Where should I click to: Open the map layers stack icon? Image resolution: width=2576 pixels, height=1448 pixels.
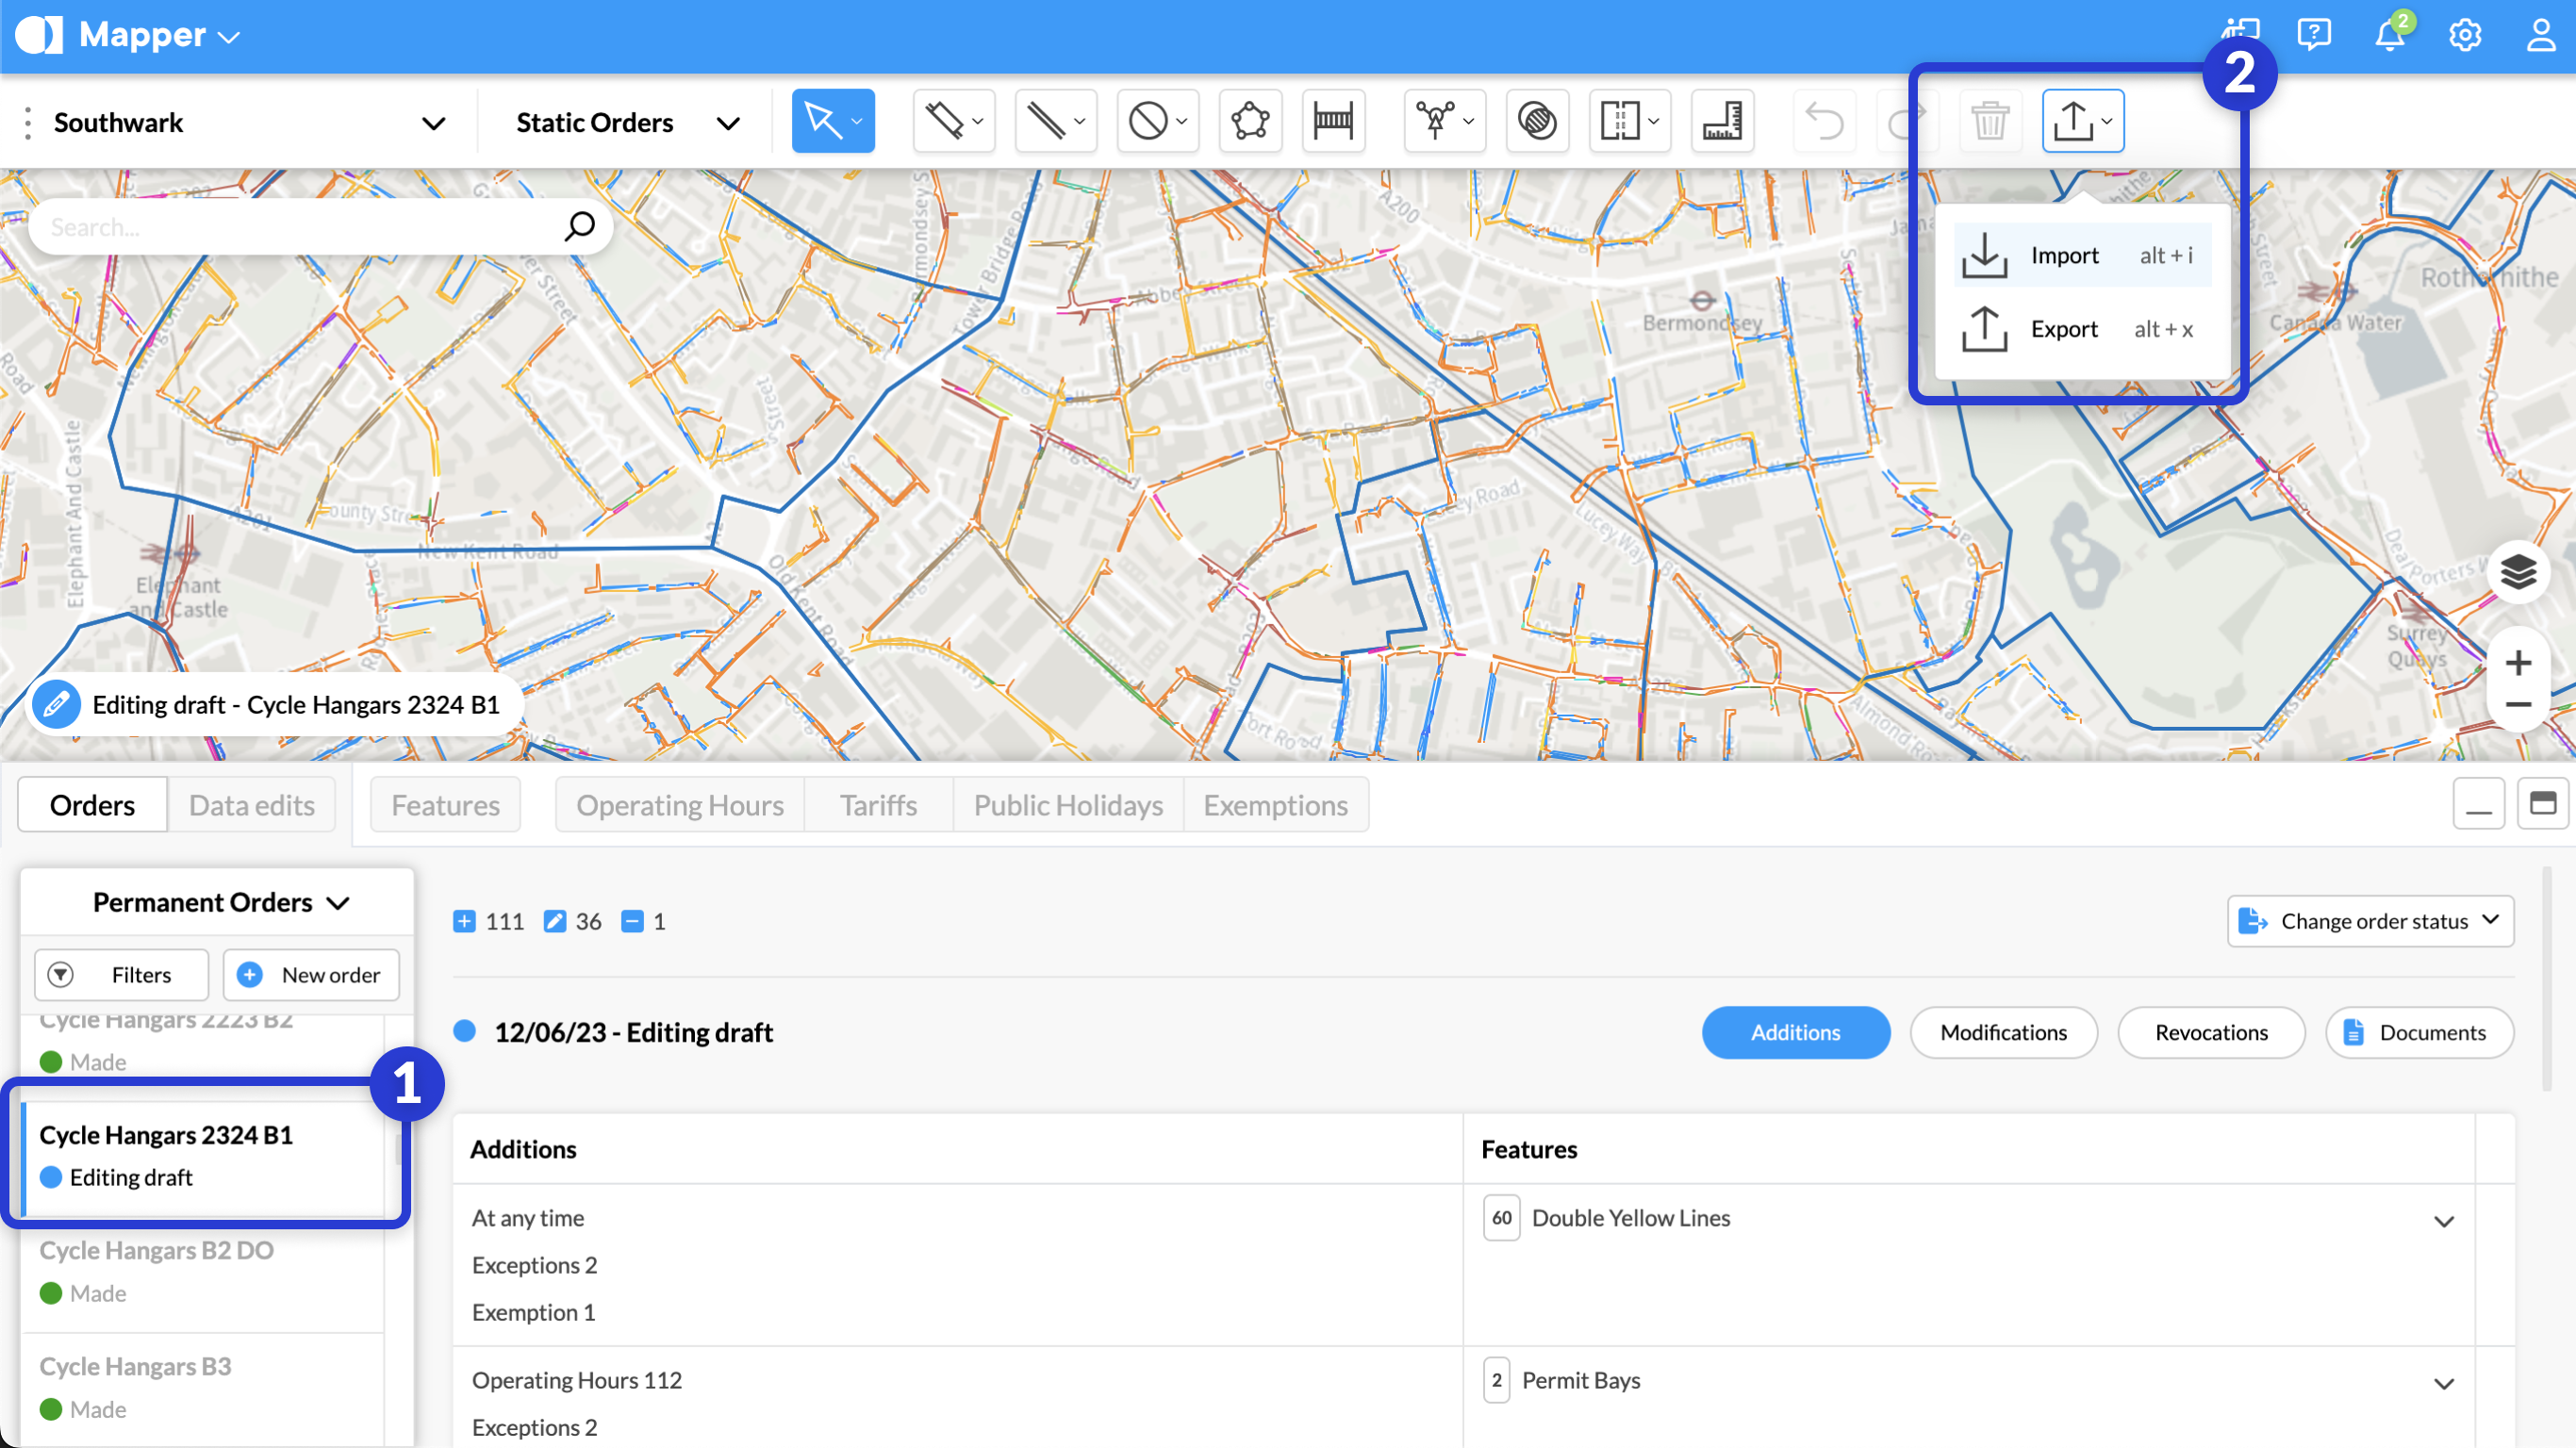[2518, 572]
